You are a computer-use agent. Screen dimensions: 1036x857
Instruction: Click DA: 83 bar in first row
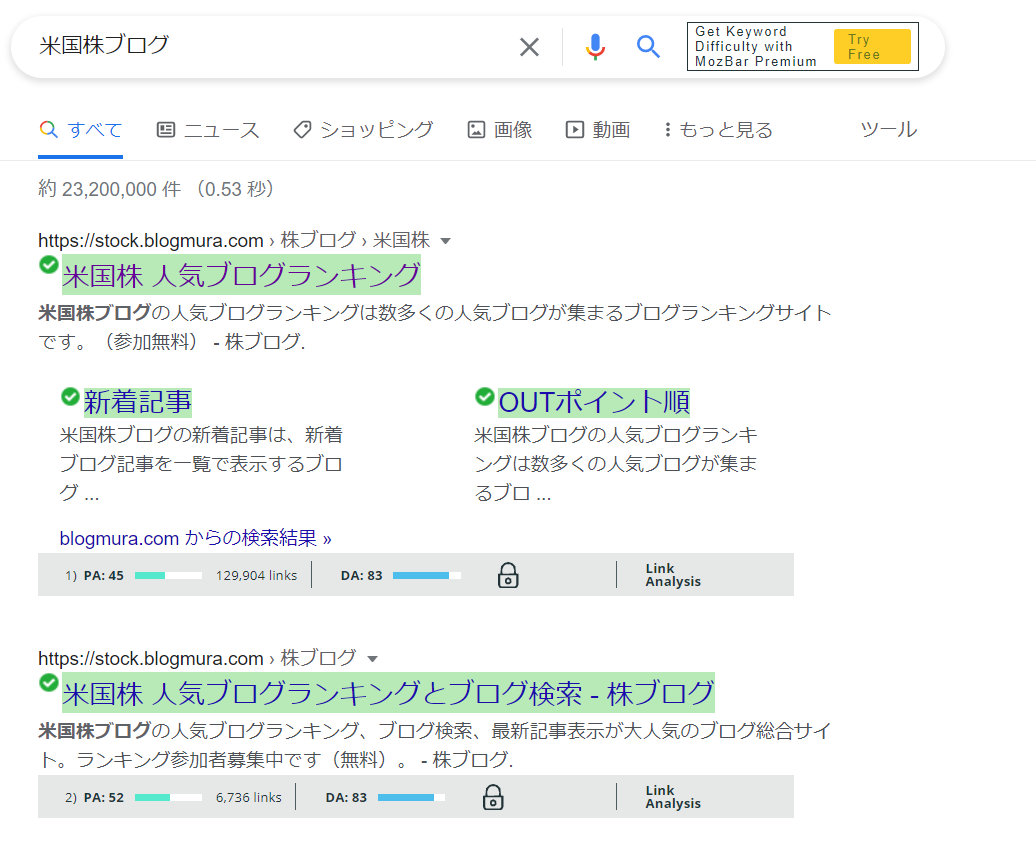[427, 576]
